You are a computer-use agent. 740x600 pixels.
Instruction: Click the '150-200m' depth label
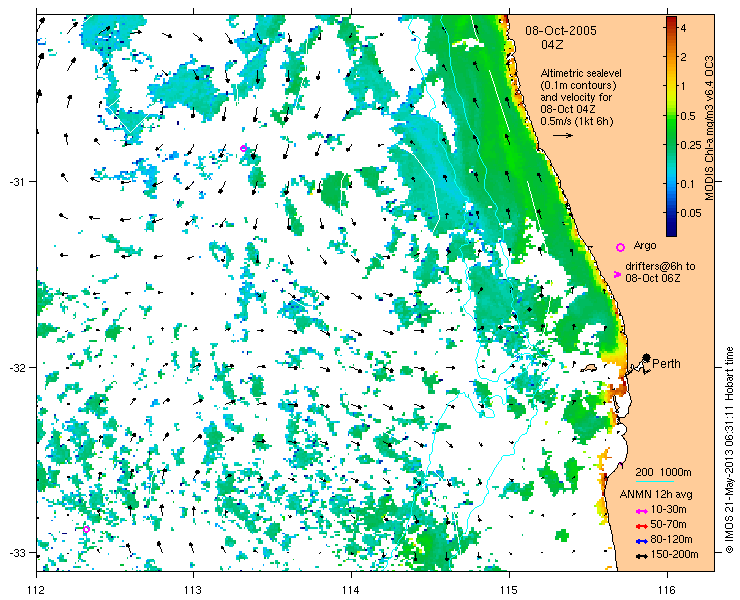(675, 555)
